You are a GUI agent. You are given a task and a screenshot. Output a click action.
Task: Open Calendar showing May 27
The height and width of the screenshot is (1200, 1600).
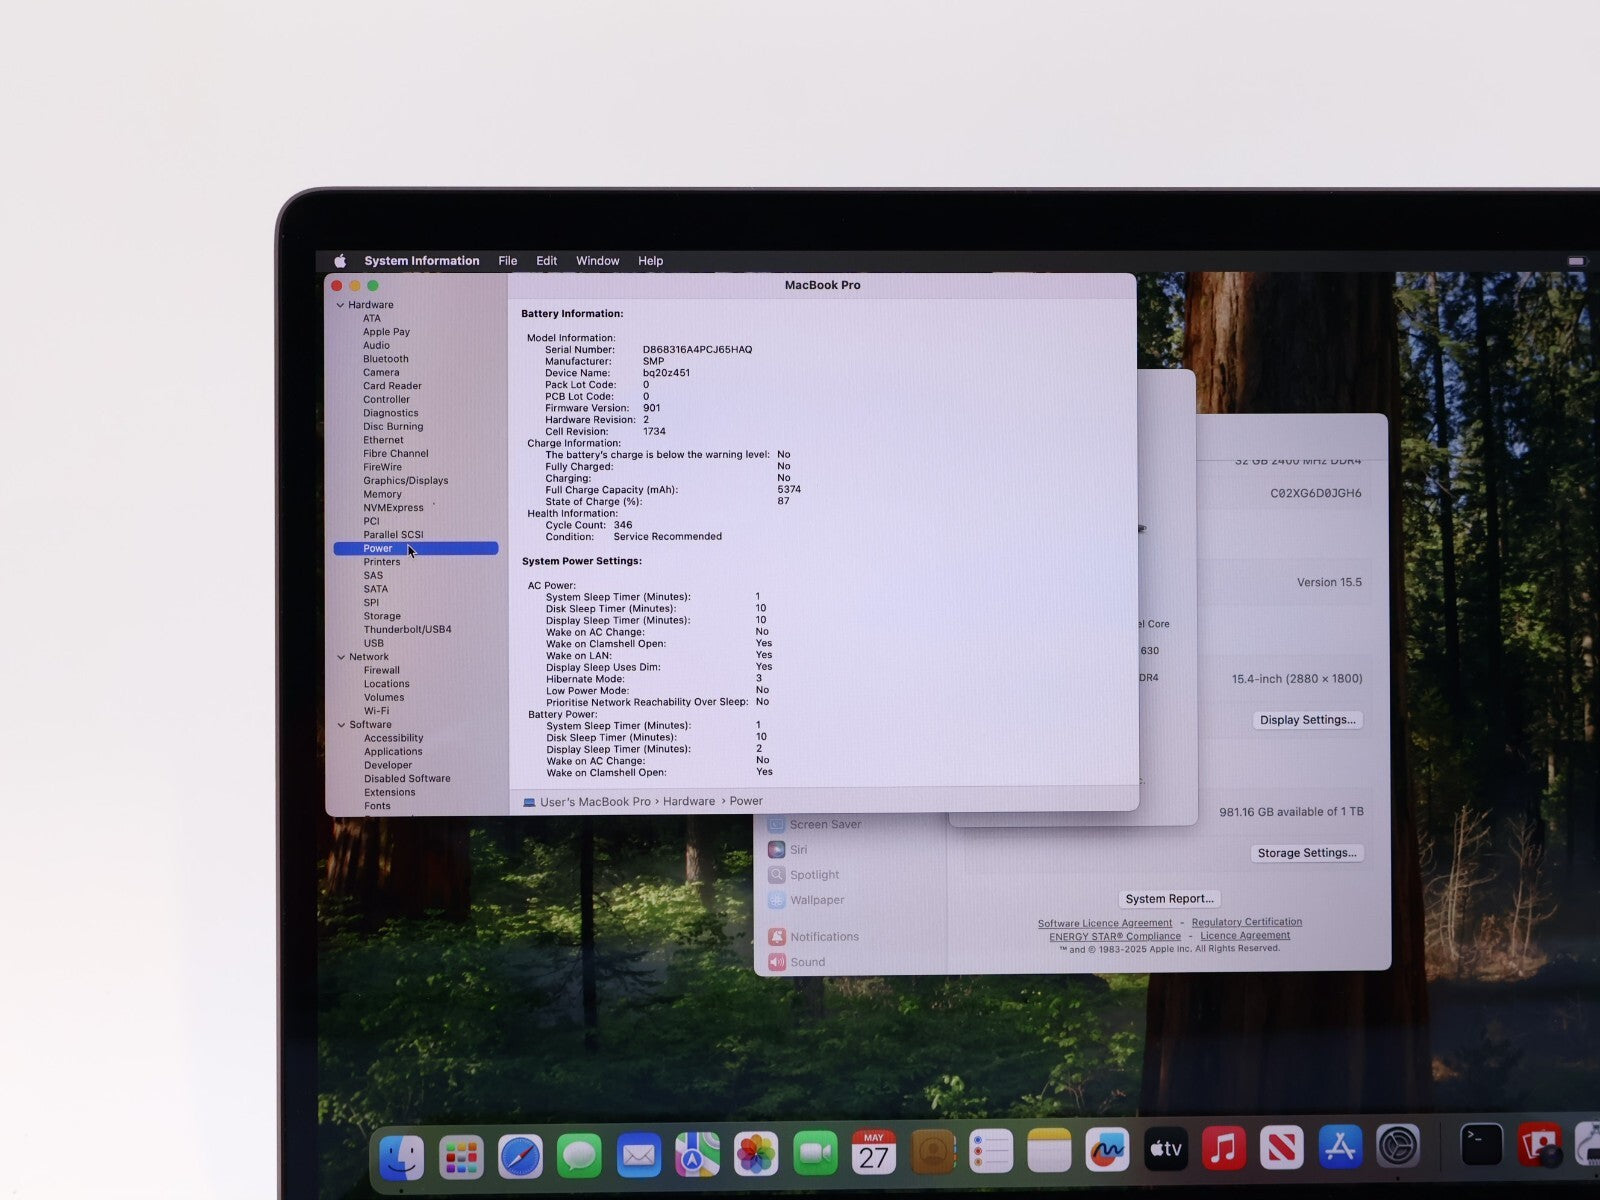874,1153
